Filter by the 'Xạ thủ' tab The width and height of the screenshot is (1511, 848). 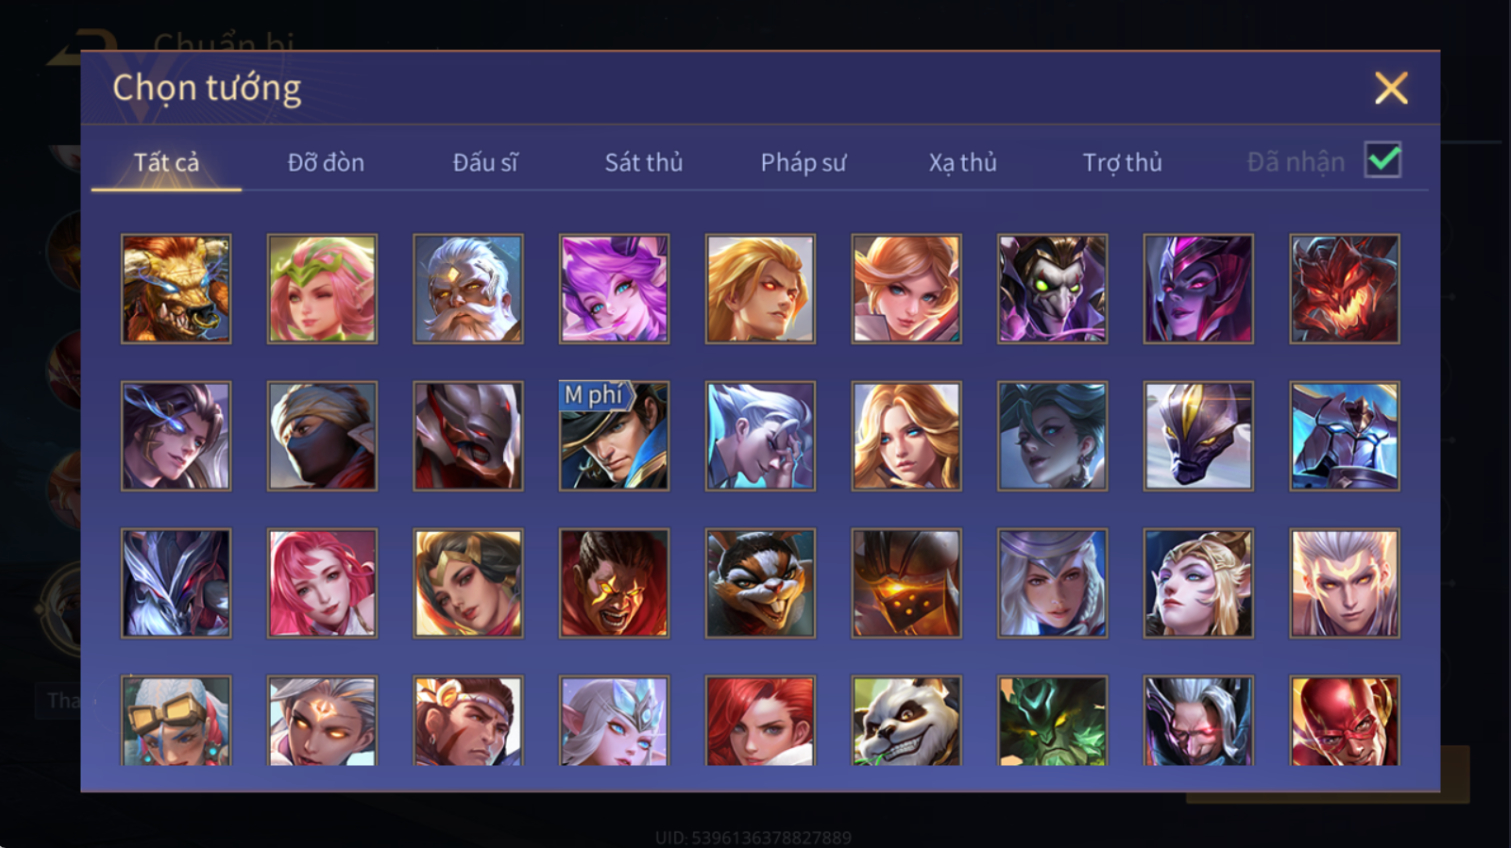point(963,162)
